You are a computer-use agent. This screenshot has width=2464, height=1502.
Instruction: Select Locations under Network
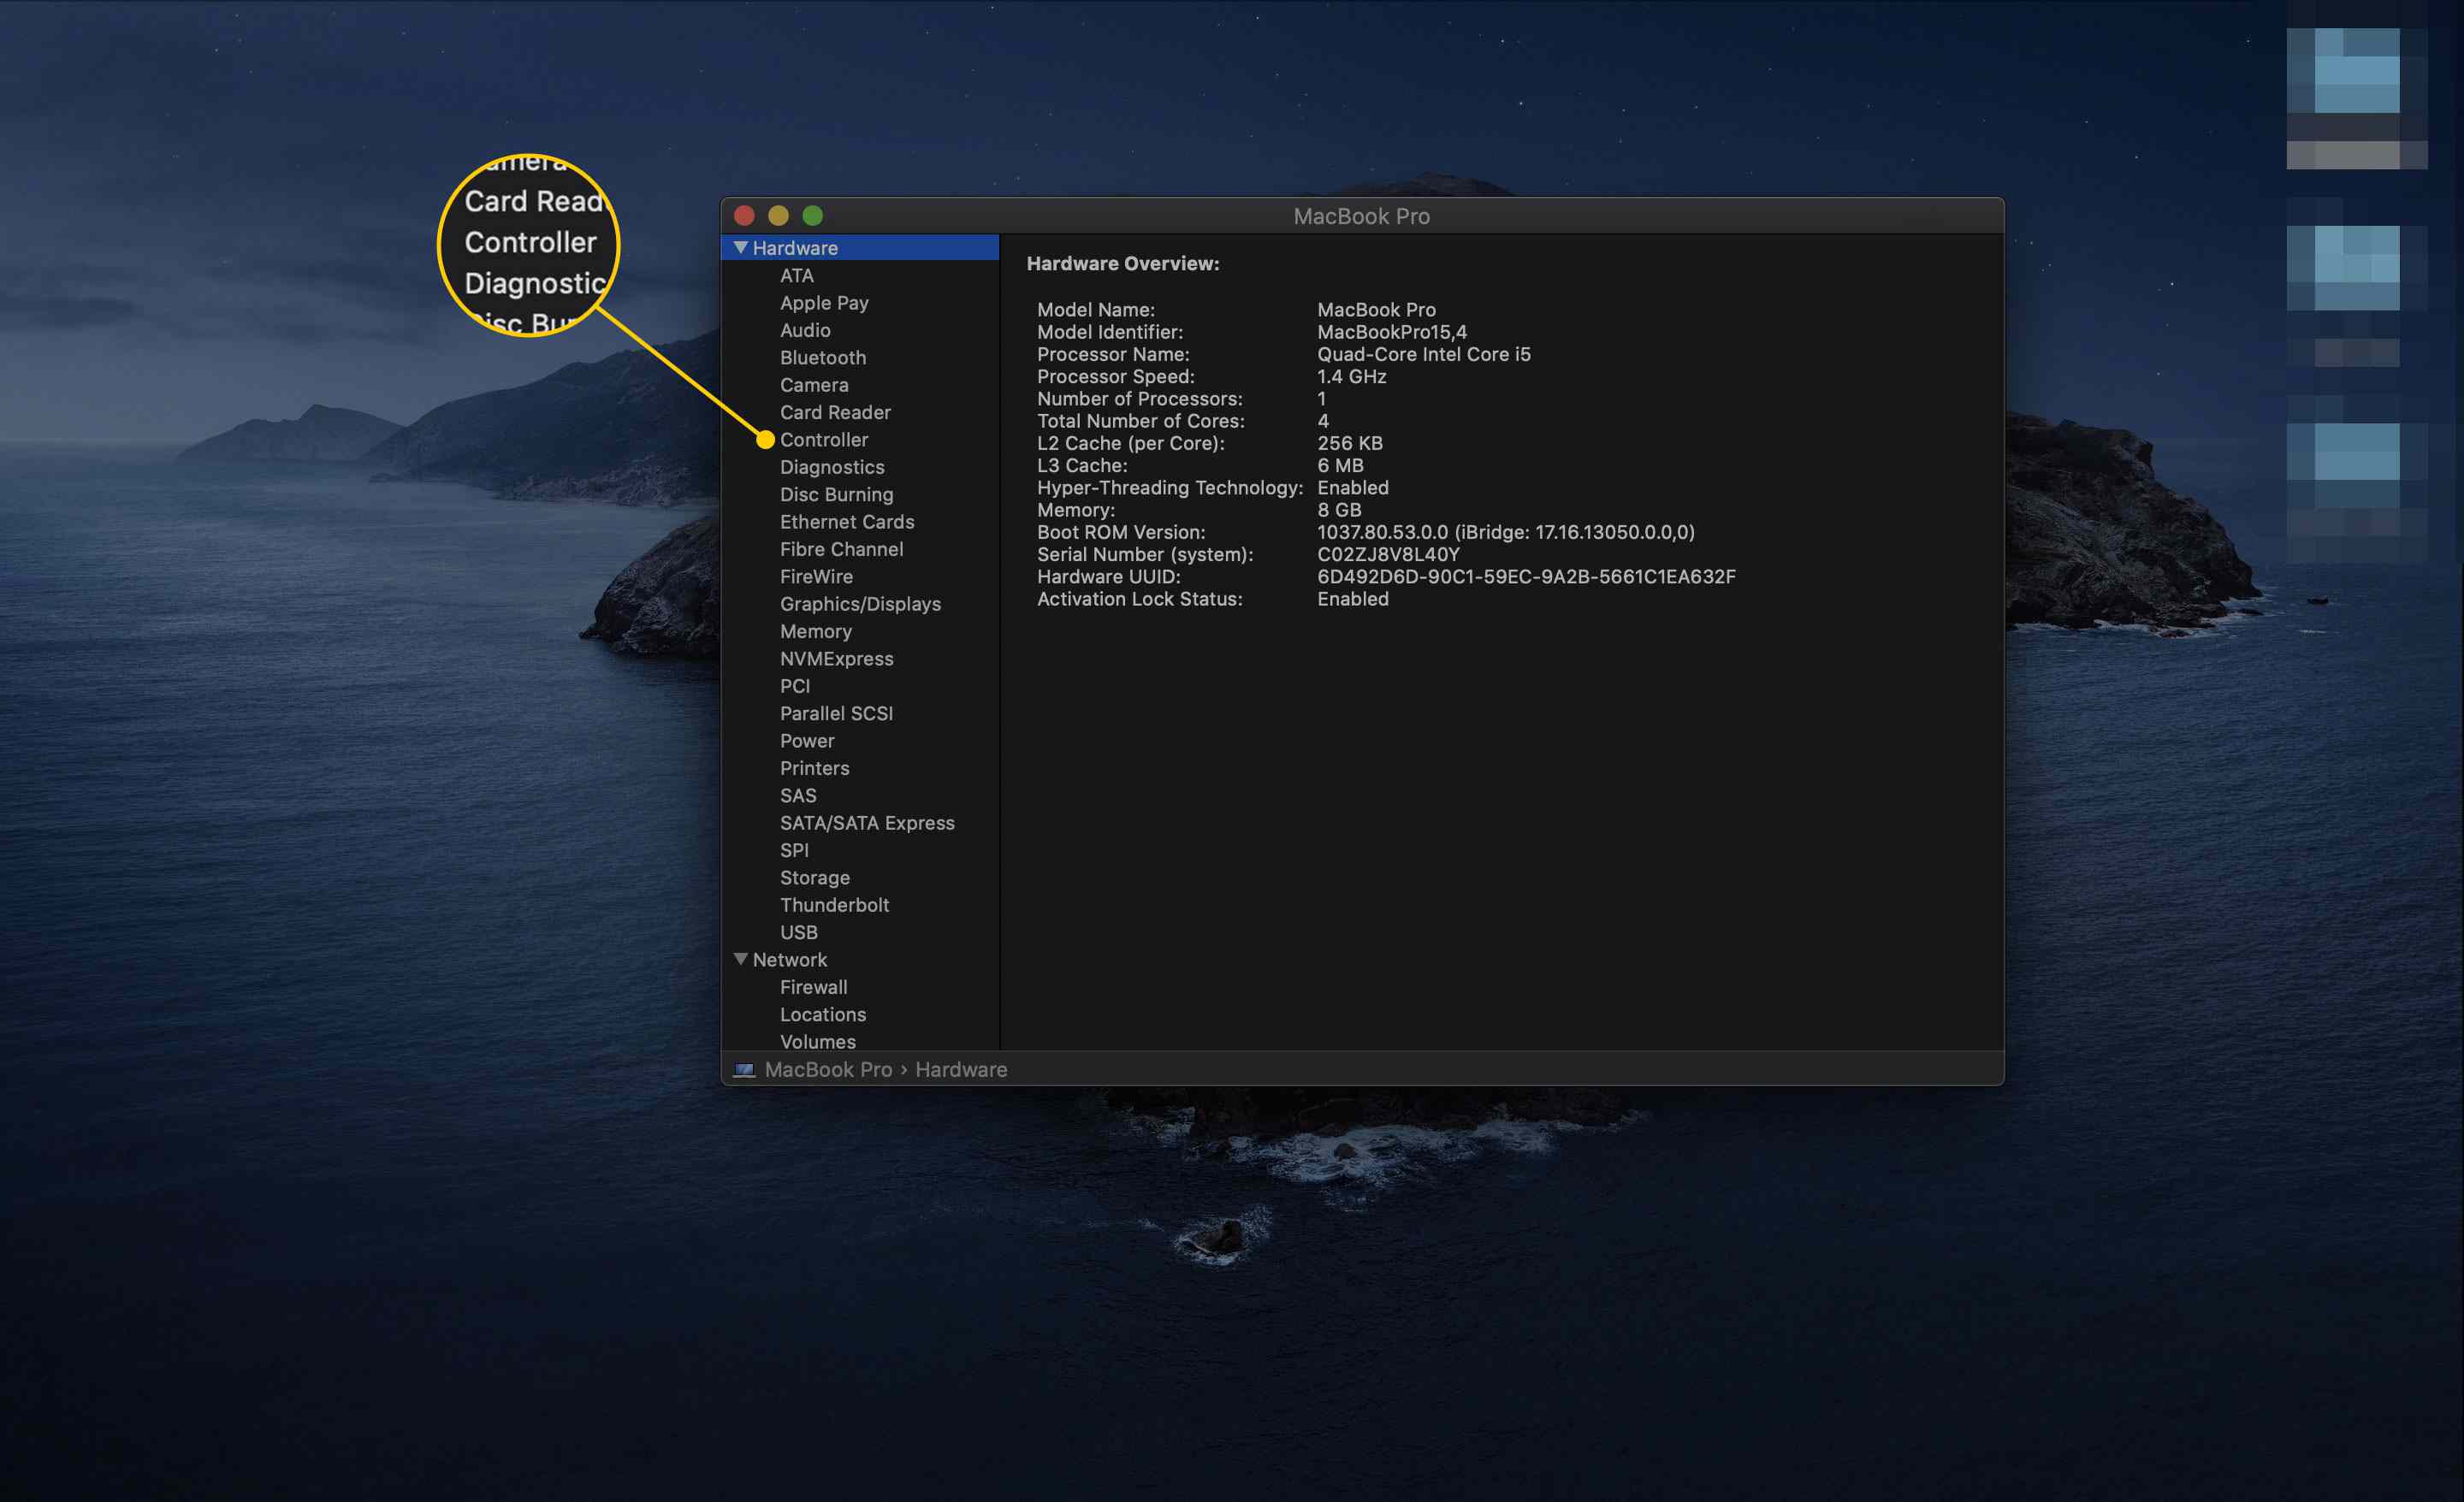(823, 1014)
